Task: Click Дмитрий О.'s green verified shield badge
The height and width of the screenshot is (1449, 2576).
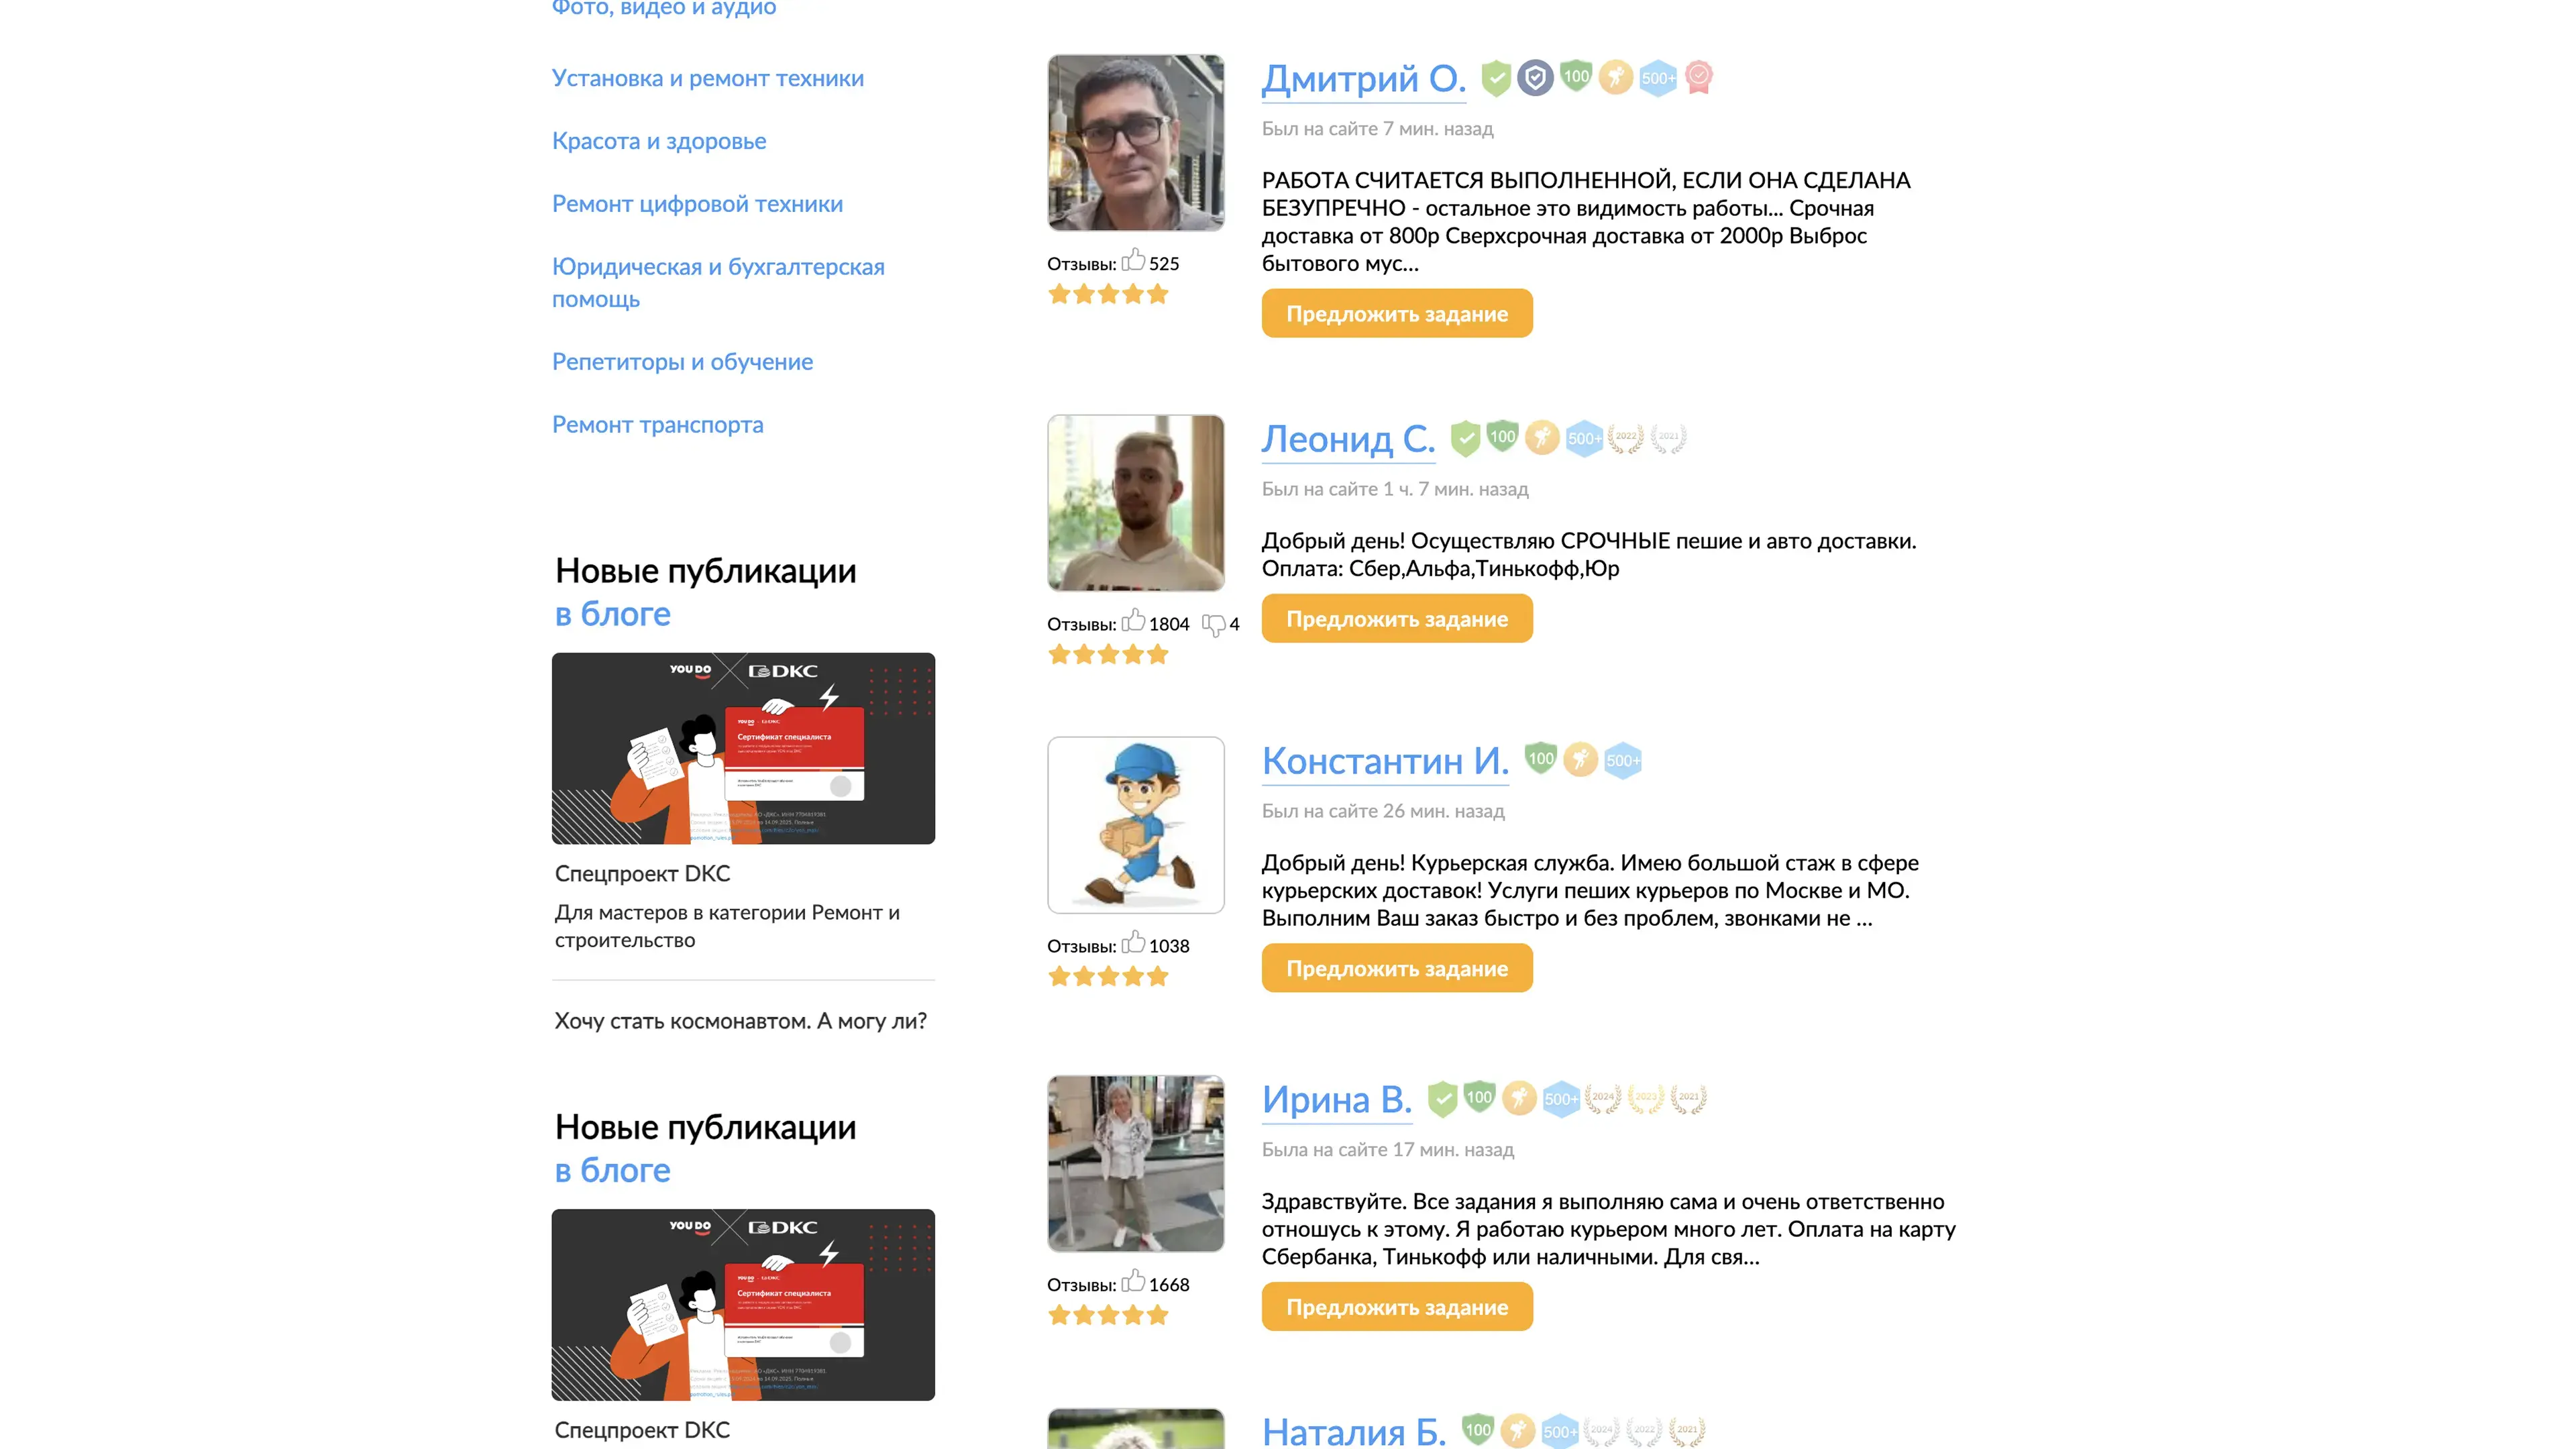Action: (1495, 78)
